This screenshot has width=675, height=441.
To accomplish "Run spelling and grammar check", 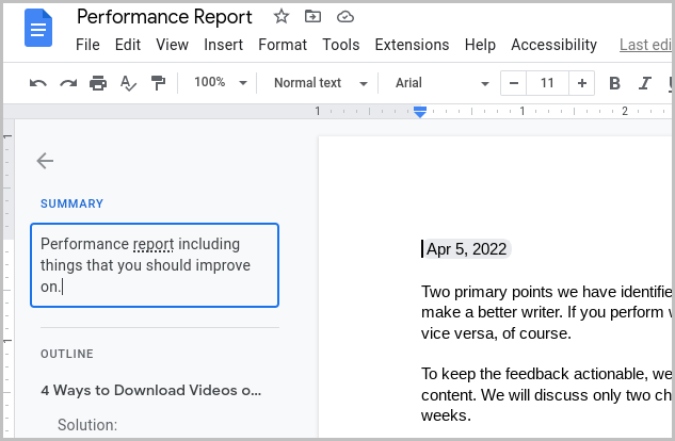I will (x=128, y=83).
